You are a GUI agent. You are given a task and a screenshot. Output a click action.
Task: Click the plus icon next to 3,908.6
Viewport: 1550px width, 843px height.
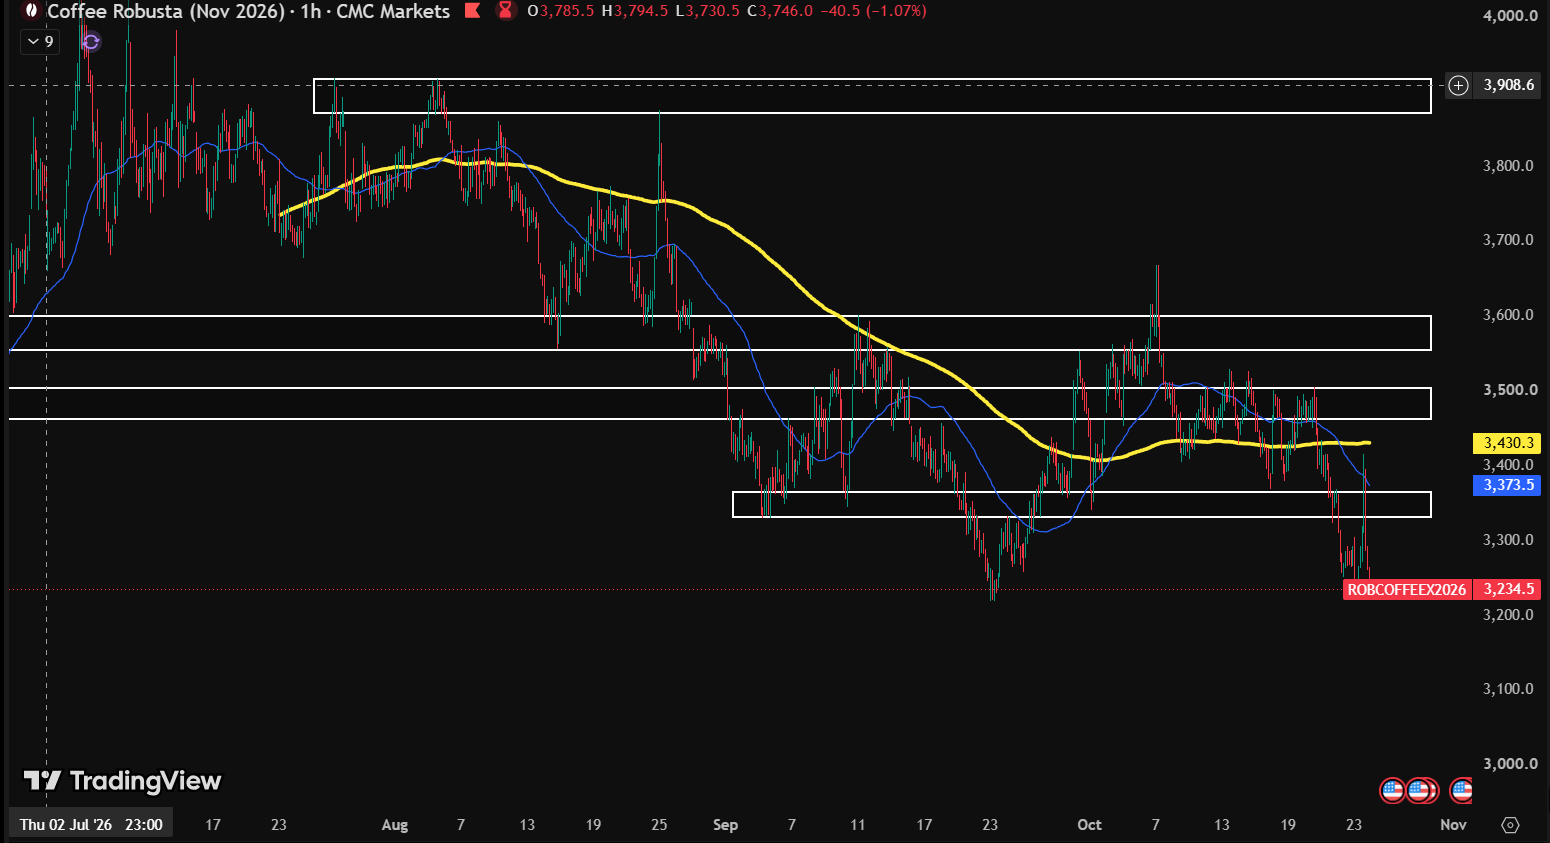click(1459, 85)
